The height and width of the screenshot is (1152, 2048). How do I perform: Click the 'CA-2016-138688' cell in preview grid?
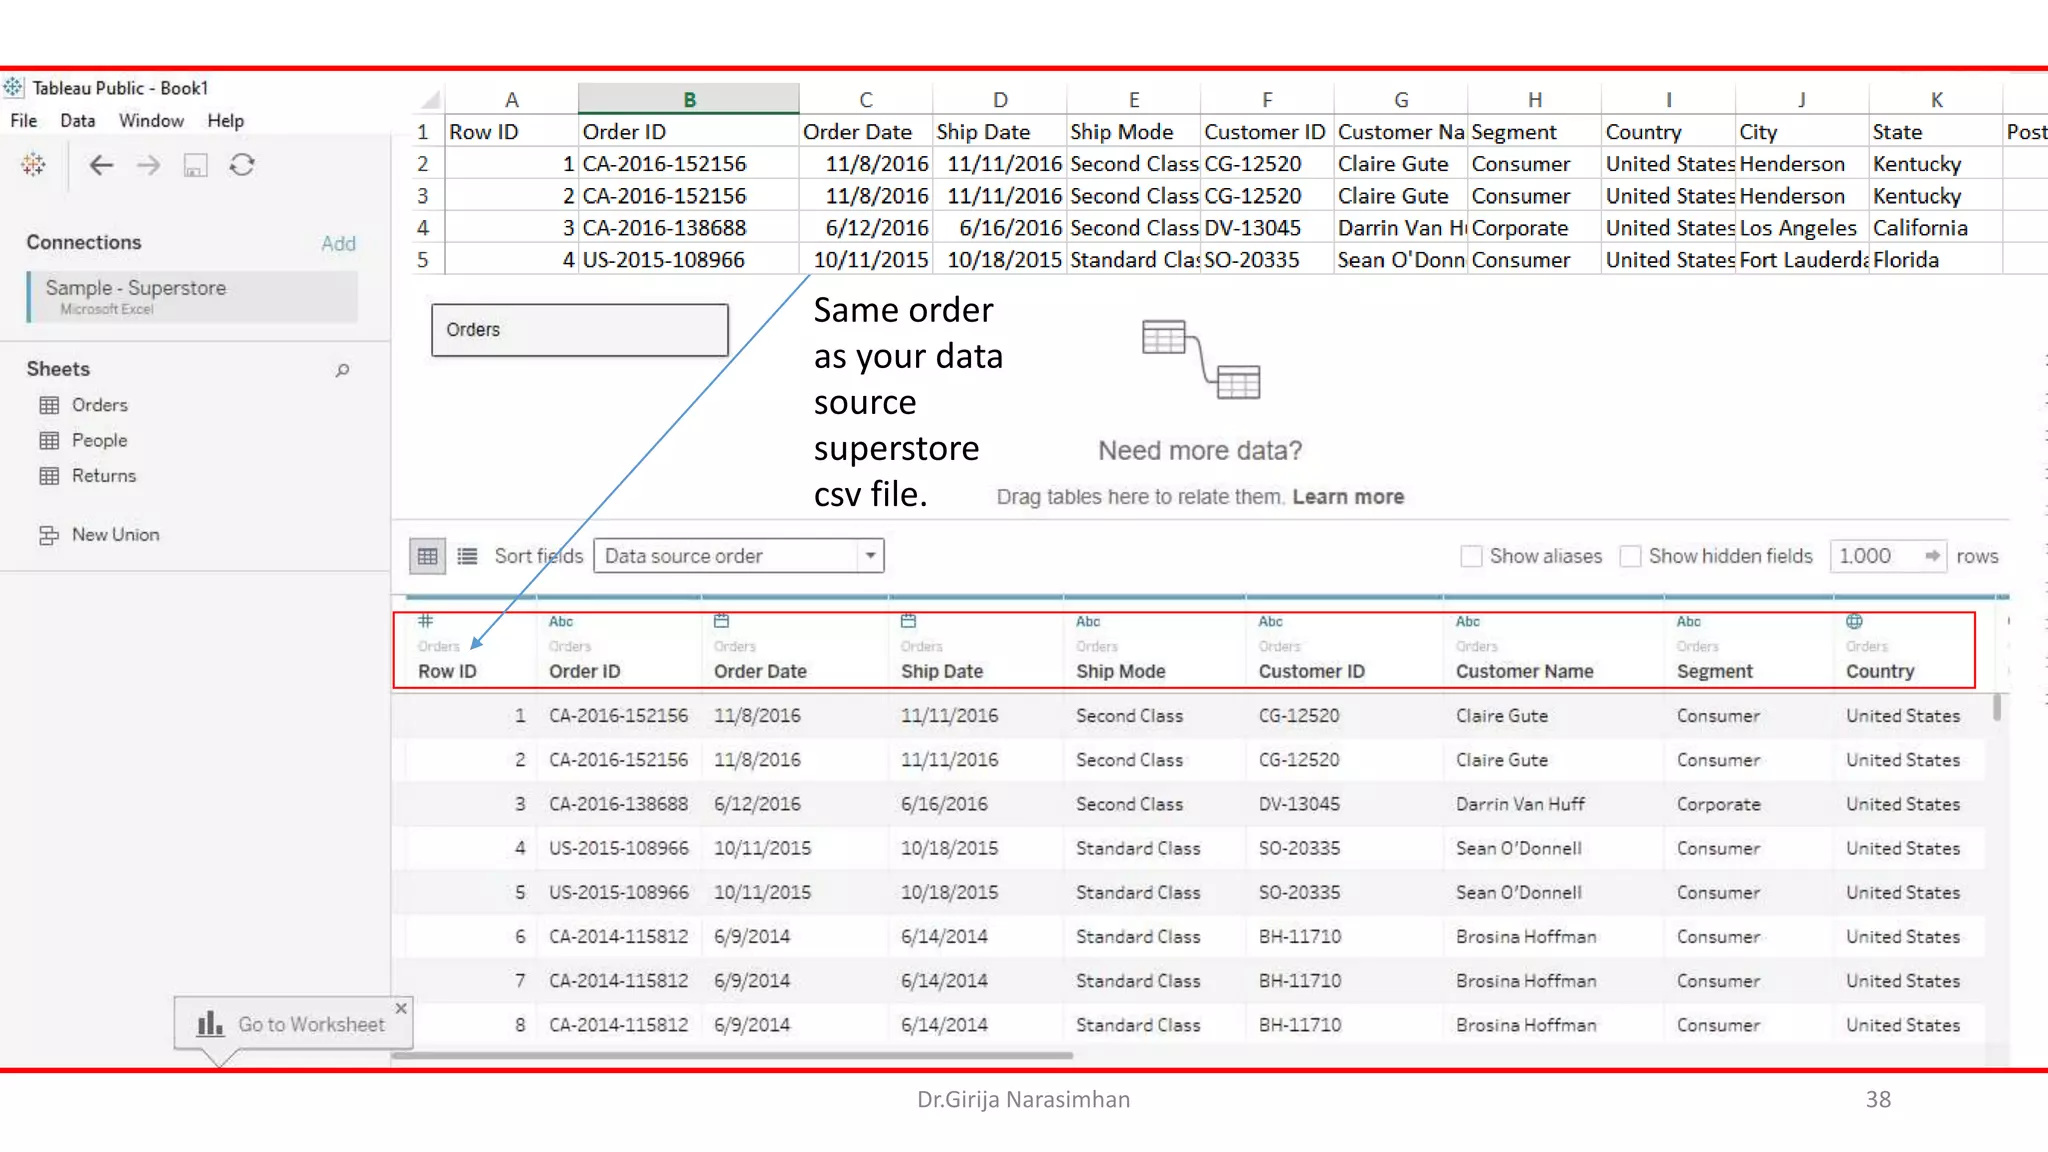point(618,804)
